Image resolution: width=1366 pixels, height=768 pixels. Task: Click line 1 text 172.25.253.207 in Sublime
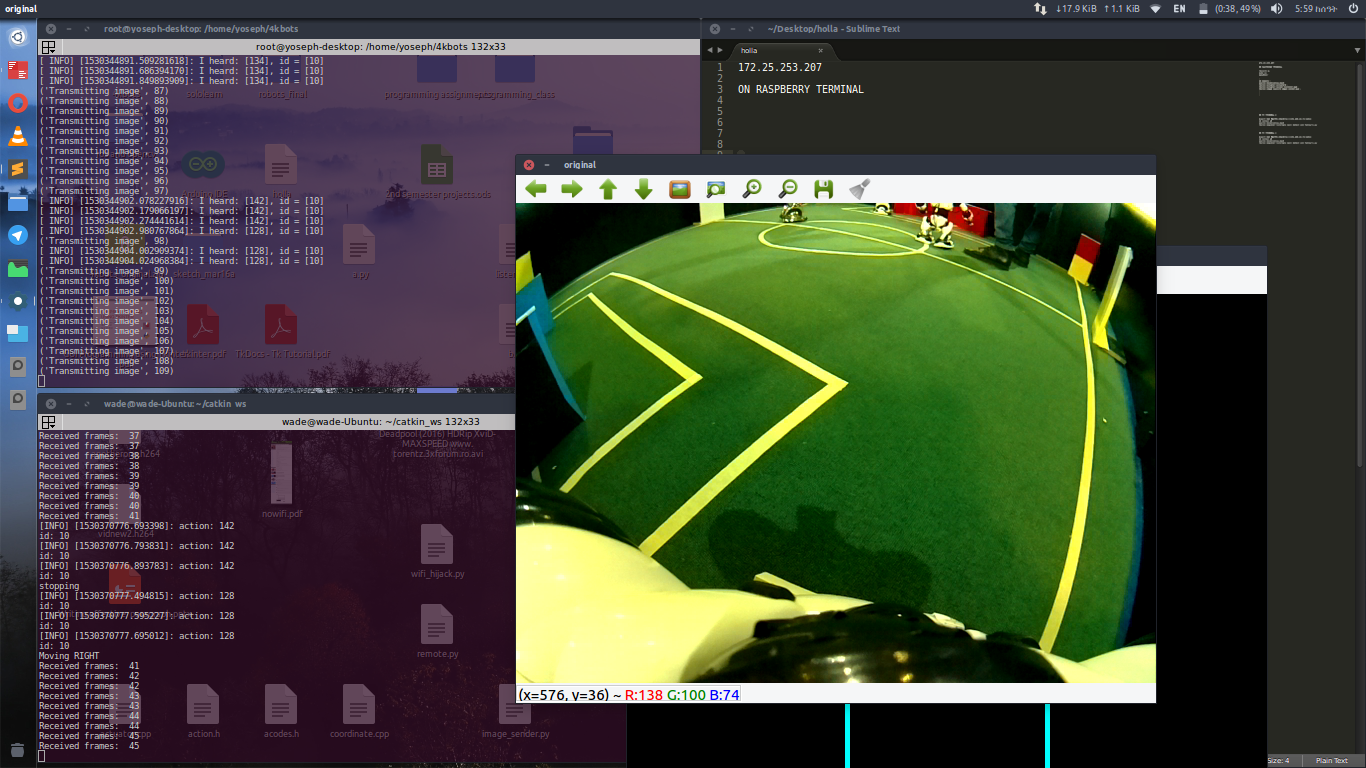coord(780,67)
